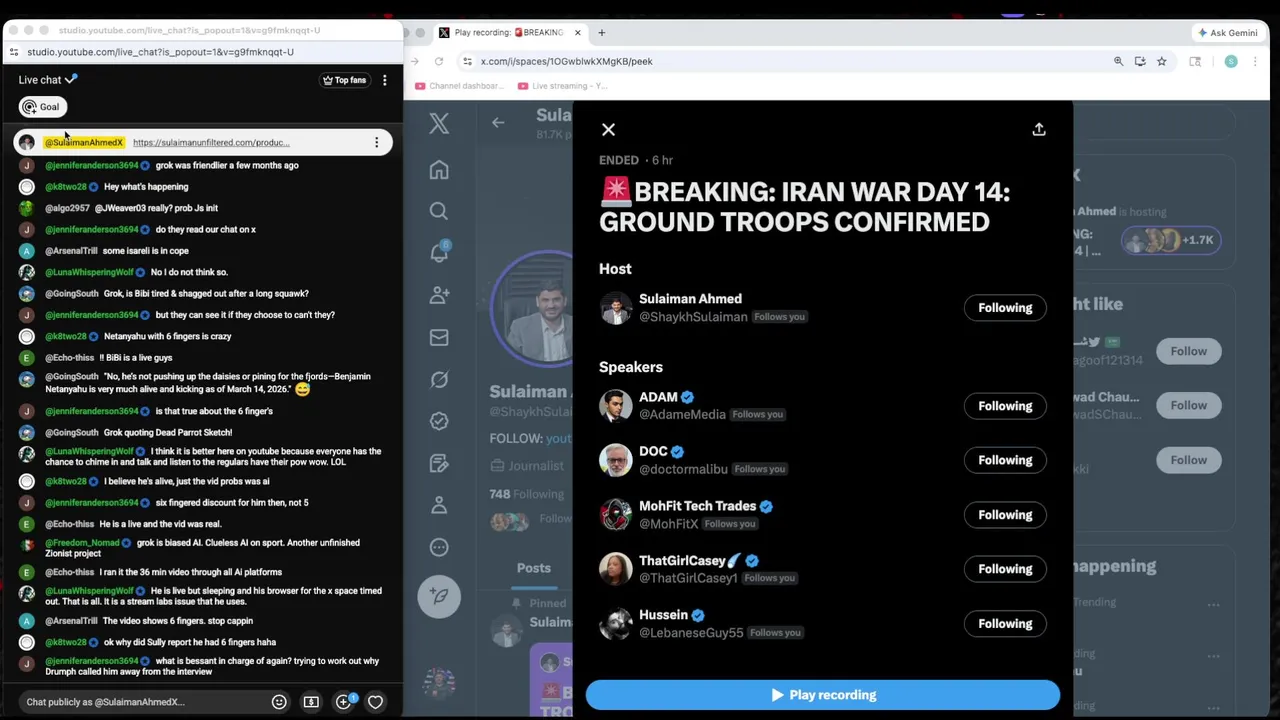Click Following button for Hussein

tap(1005, 624)
